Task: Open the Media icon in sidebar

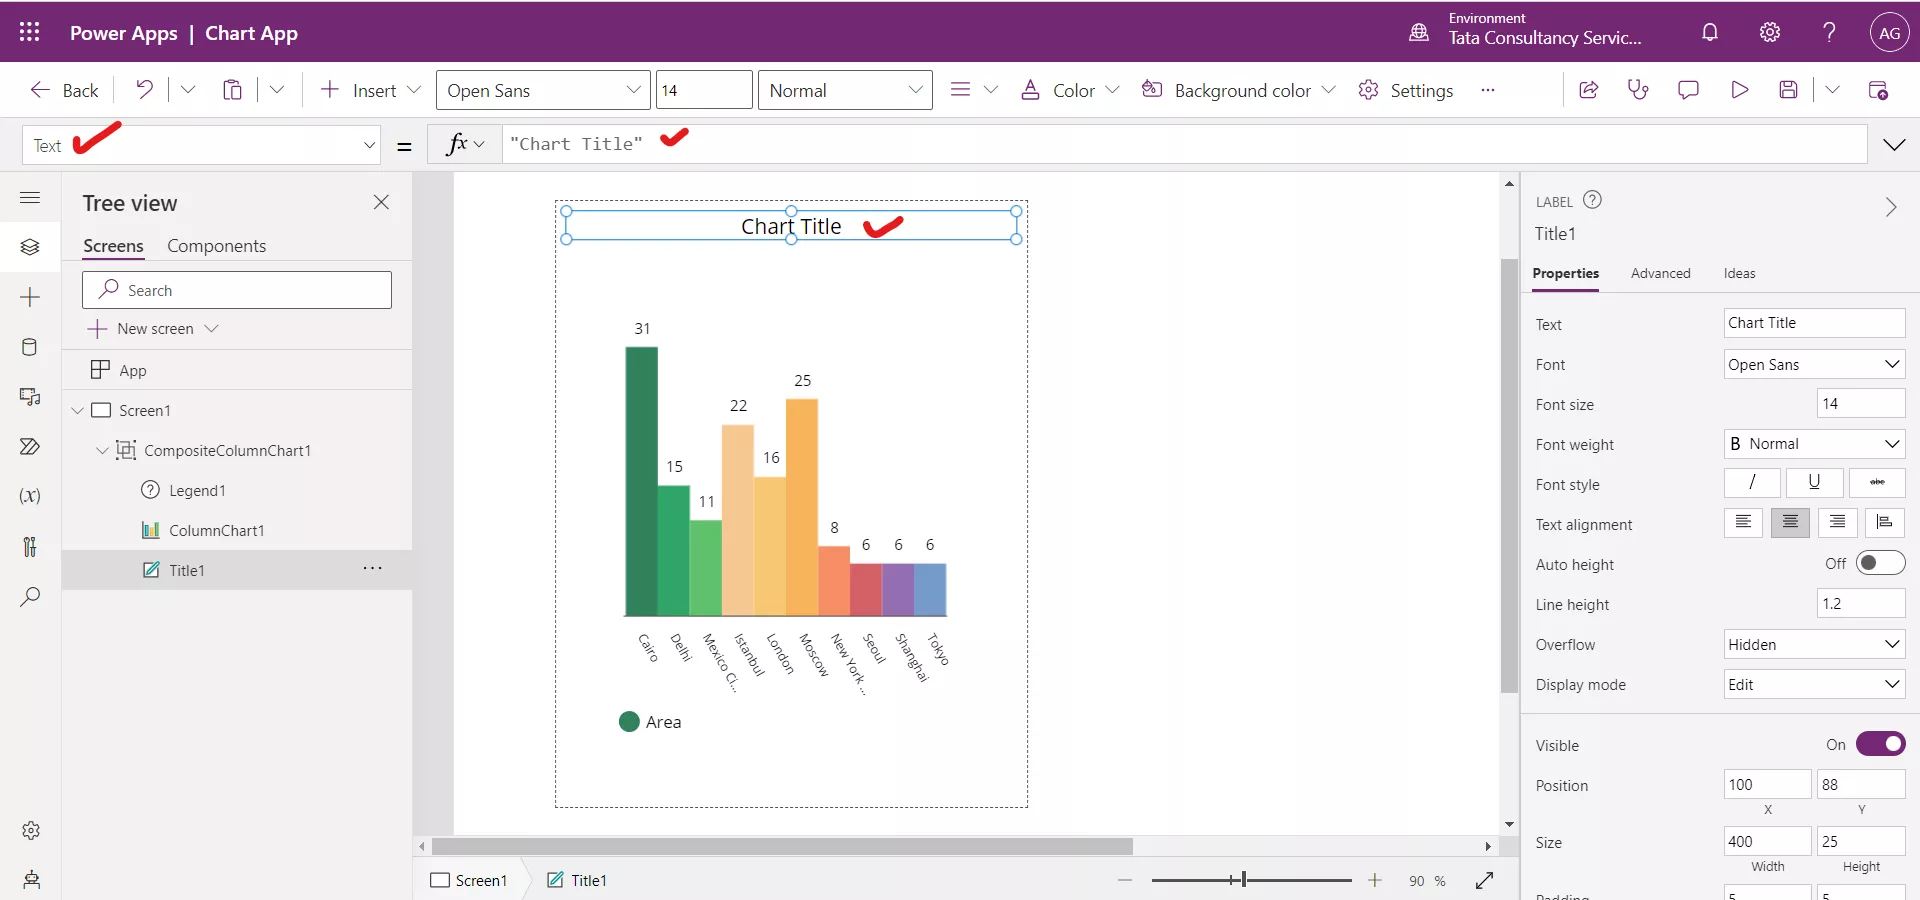Action: coord(30,397)
